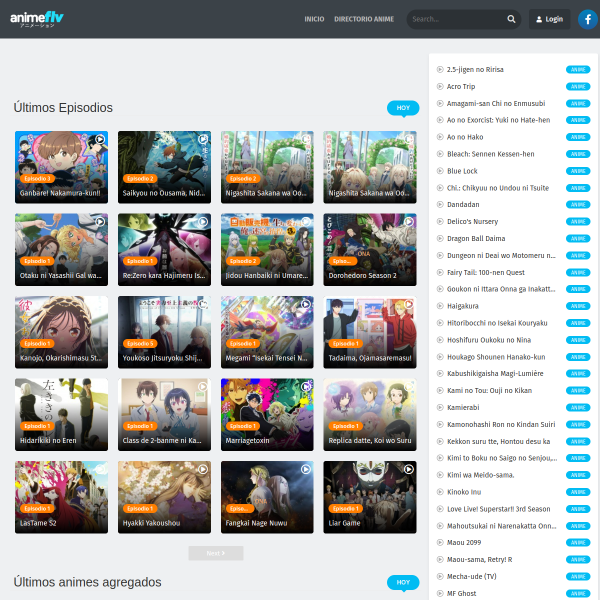Open Re:Zero kara Hajimeru episode thumbnail
This screenshot has height=600, width=600.
[x=164, y=248]
